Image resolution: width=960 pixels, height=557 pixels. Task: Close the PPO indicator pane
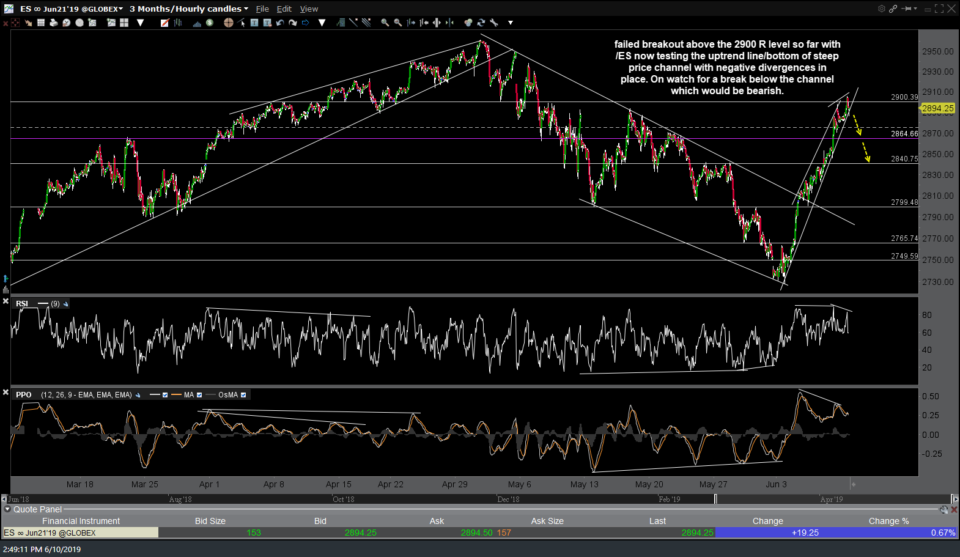tap(6, 392)
